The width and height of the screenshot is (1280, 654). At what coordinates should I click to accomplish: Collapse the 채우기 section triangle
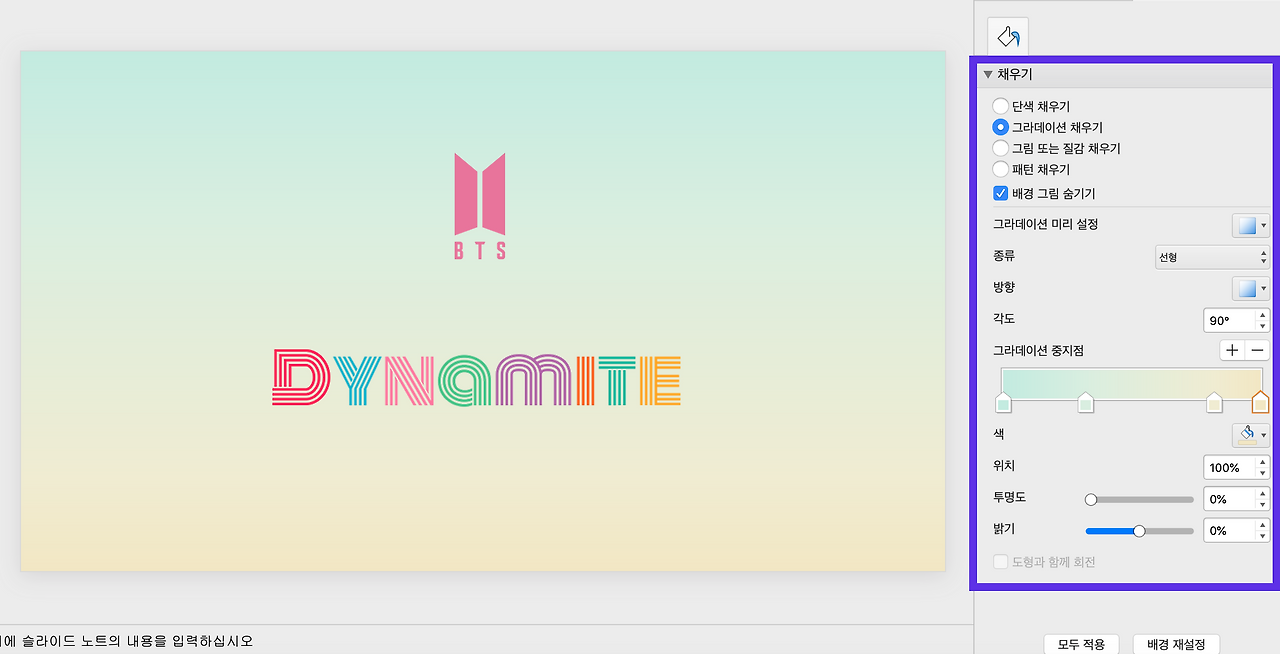(x=988, y=74)
